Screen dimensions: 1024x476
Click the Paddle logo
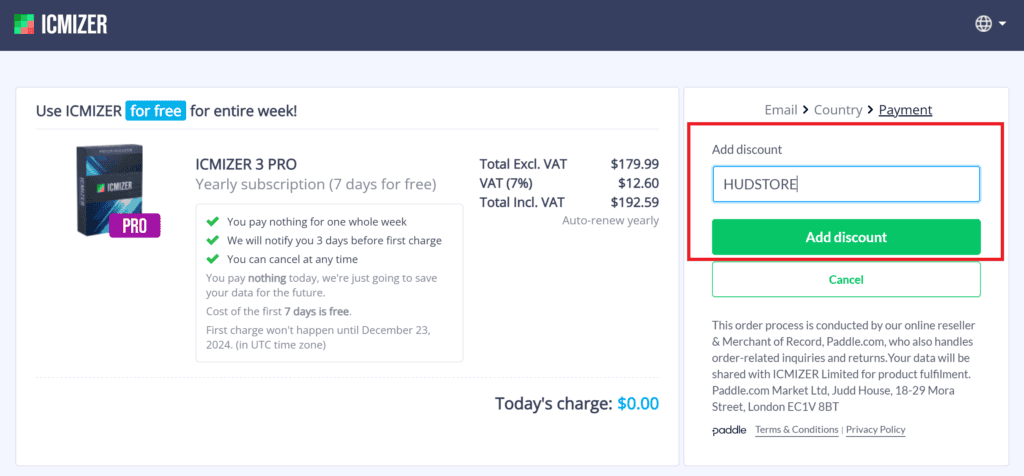729,430
